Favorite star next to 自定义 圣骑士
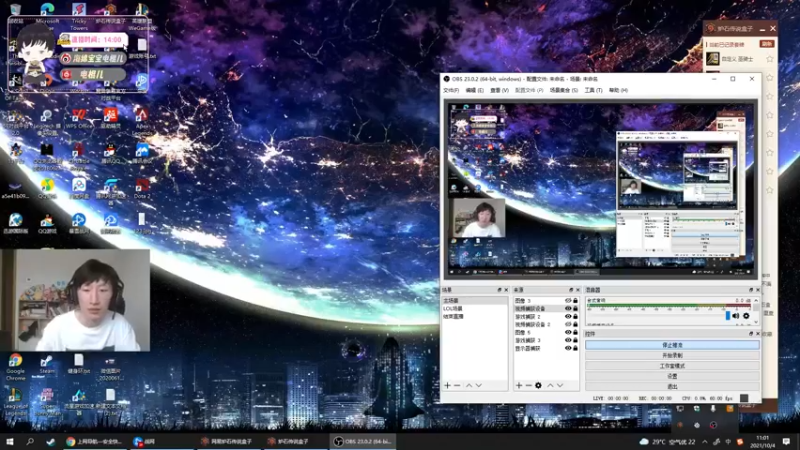The width and height of the screenshot is (800, 450). point(769,59)
